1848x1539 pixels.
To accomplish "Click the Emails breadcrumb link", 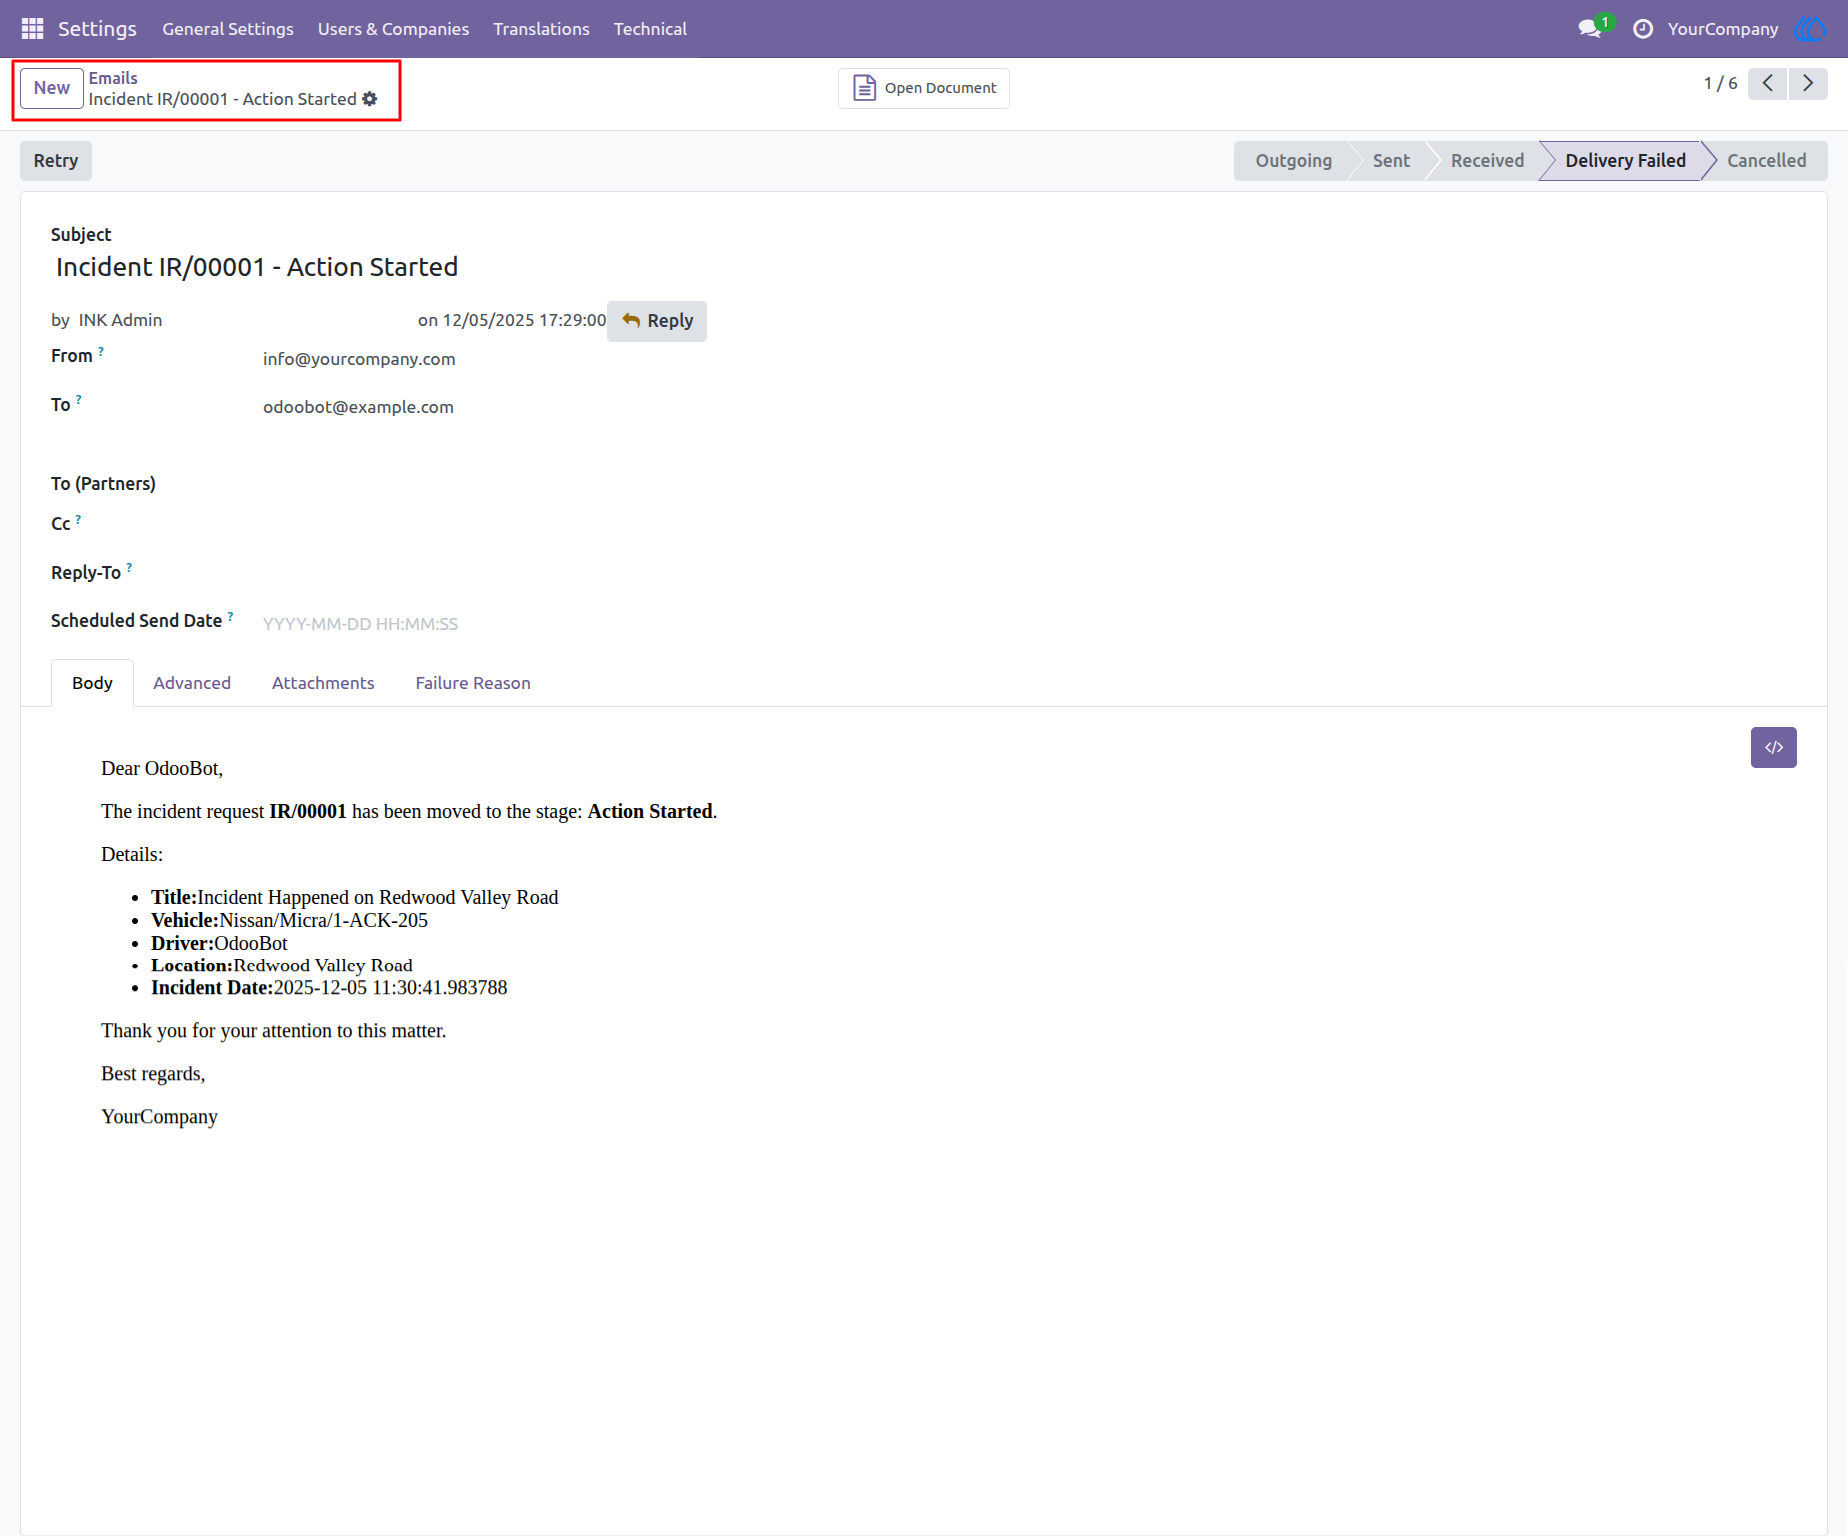I will (113, 78).
